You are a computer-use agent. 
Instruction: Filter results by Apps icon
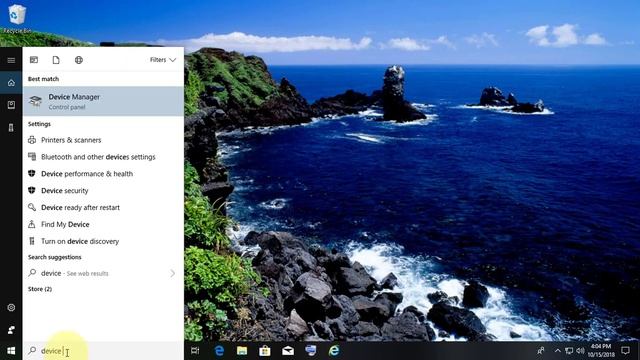(34, 60)
